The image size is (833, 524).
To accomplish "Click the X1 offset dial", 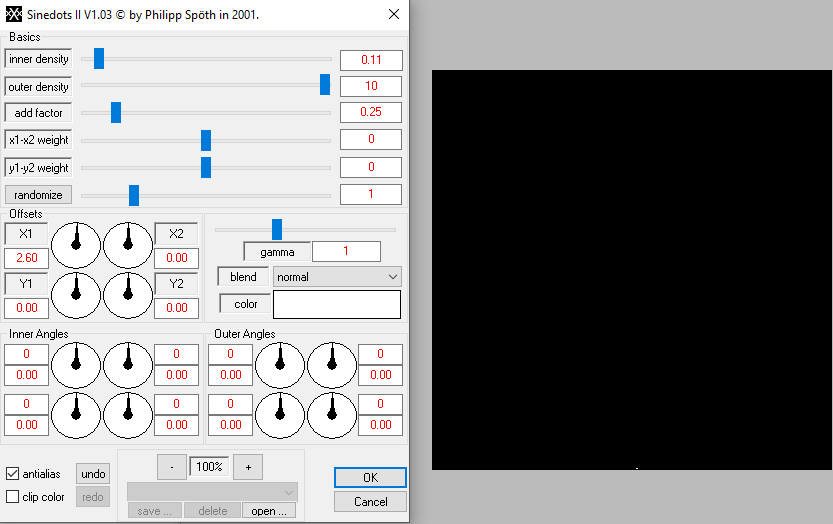I will tap(76, 246).
